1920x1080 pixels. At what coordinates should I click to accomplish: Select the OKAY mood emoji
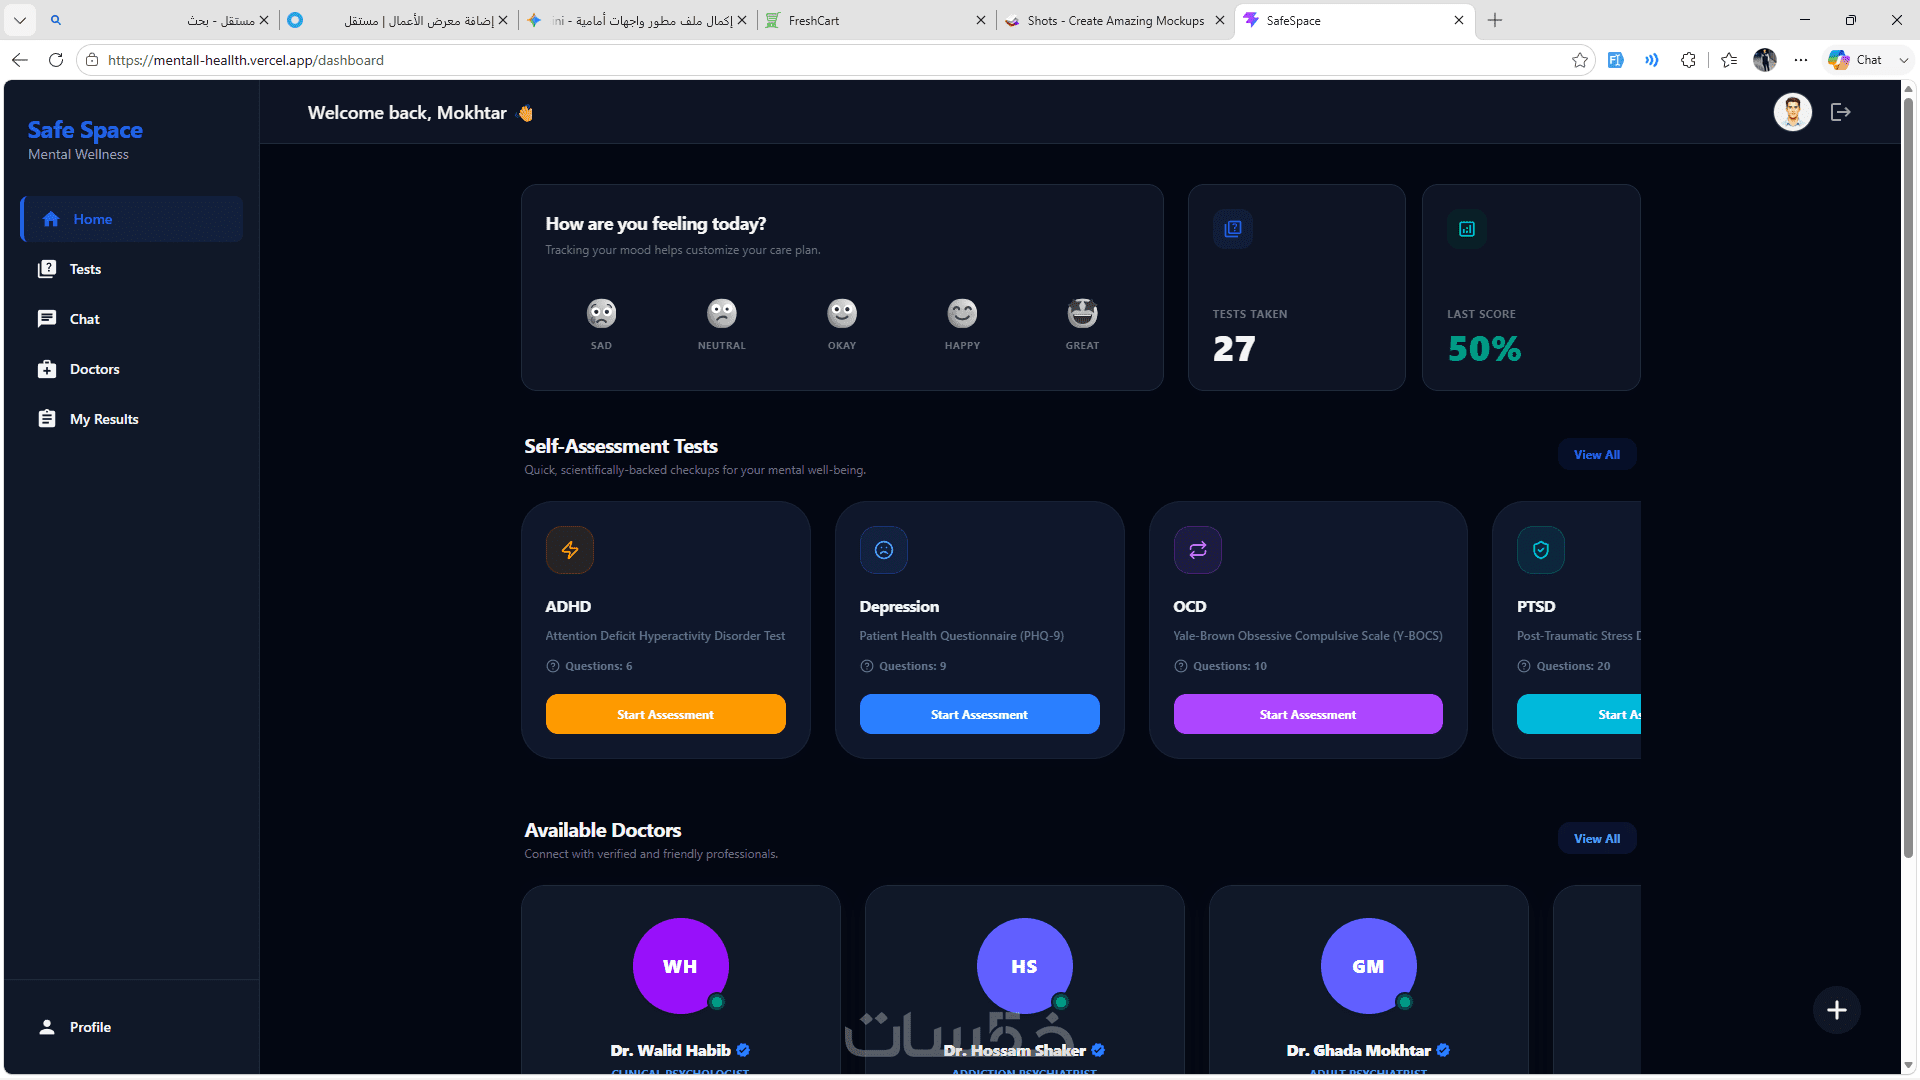tap(842, 314)
